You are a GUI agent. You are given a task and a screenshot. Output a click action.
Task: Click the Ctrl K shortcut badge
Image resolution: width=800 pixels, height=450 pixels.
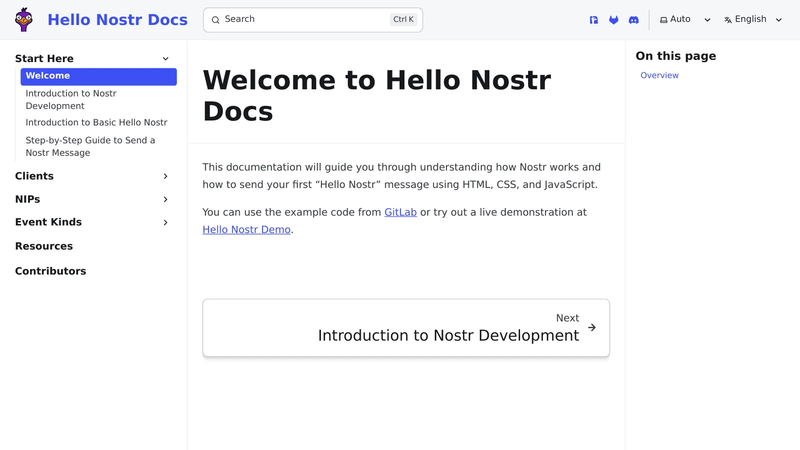point(404,19)
